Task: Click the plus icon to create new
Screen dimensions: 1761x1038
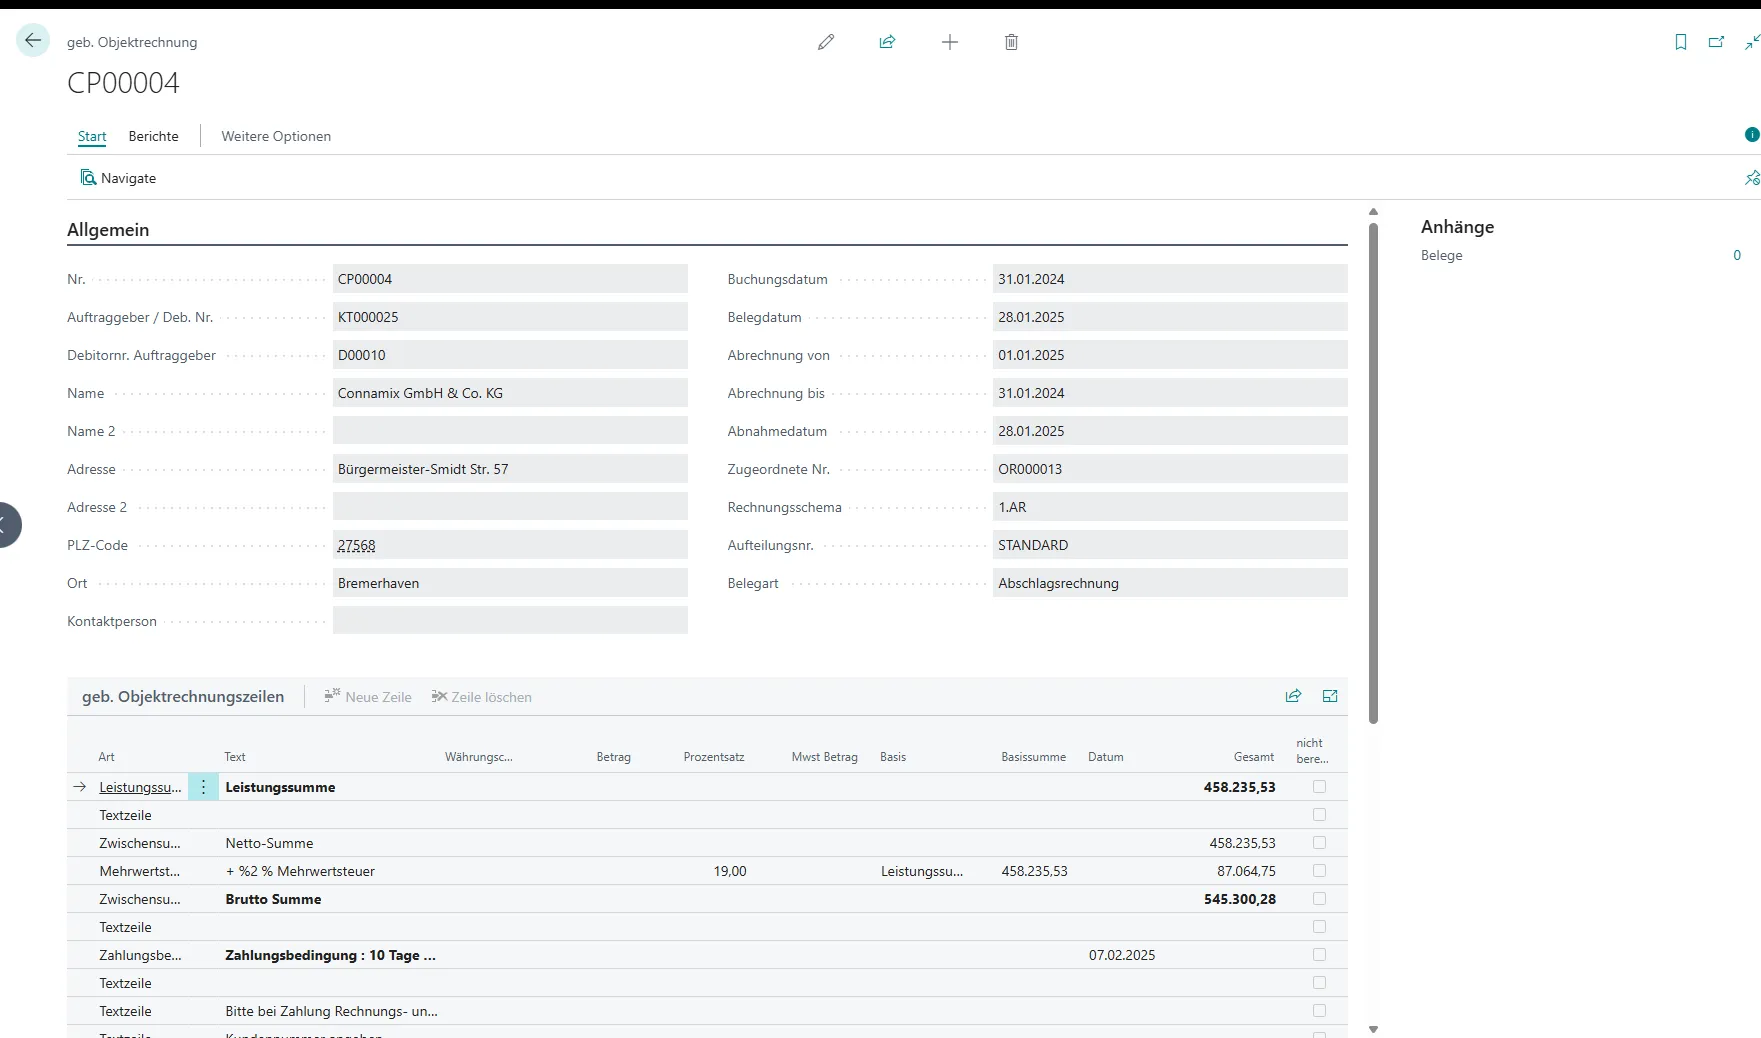Action: coord(950,42)
